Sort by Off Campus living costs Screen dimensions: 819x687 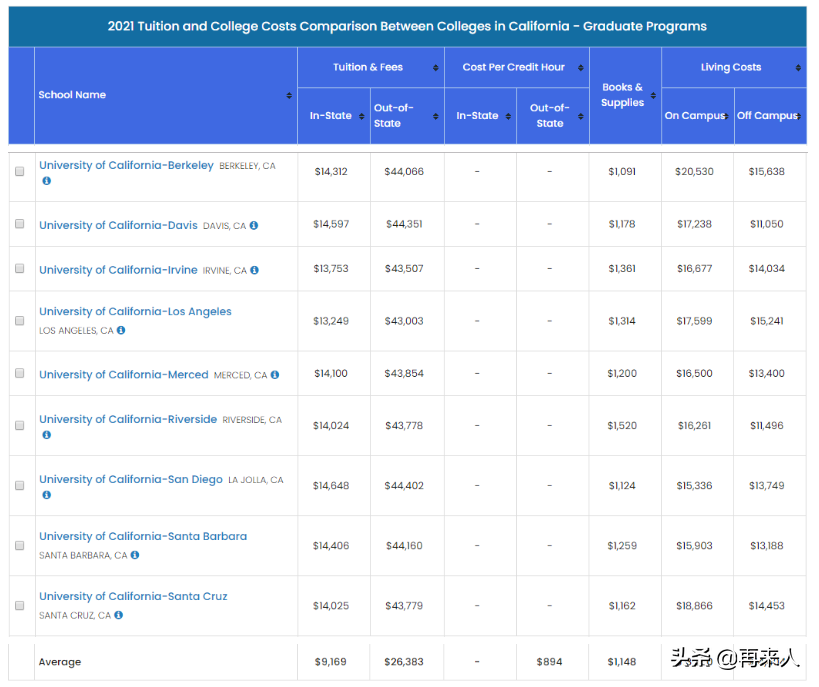click(799, 116)
